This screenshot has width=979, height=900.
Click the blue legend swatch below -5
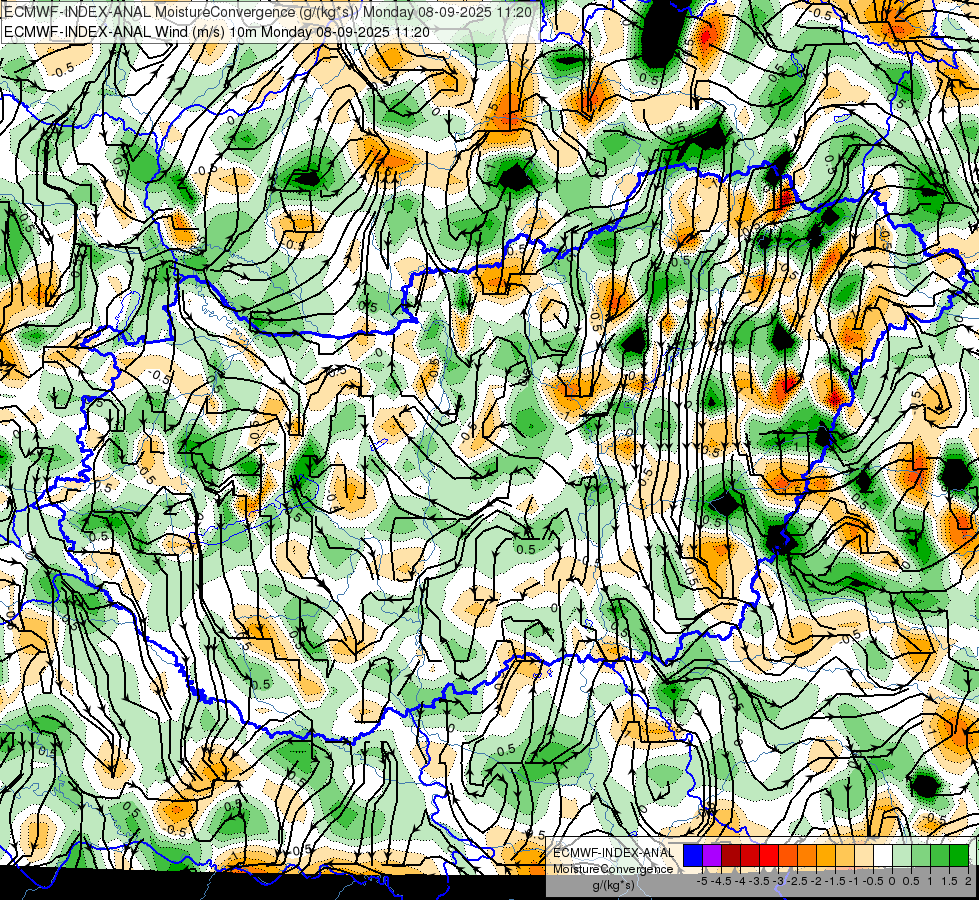[693, 856]
